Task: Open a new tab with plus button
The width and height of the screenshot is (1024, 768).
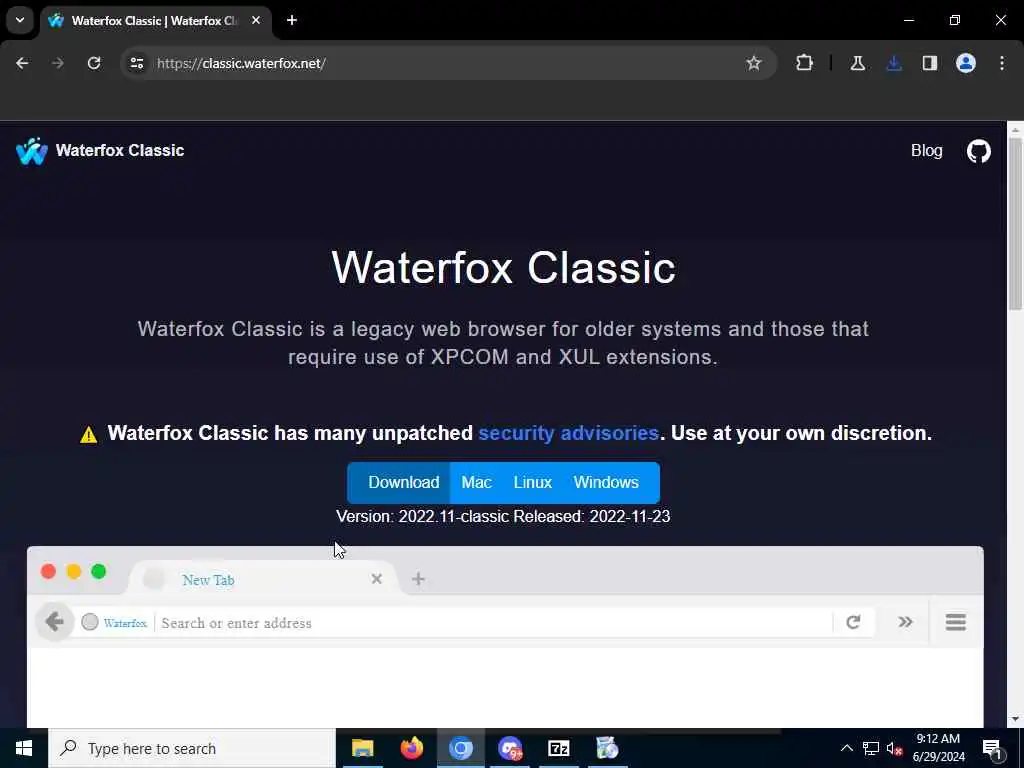Action: (292, 20)
